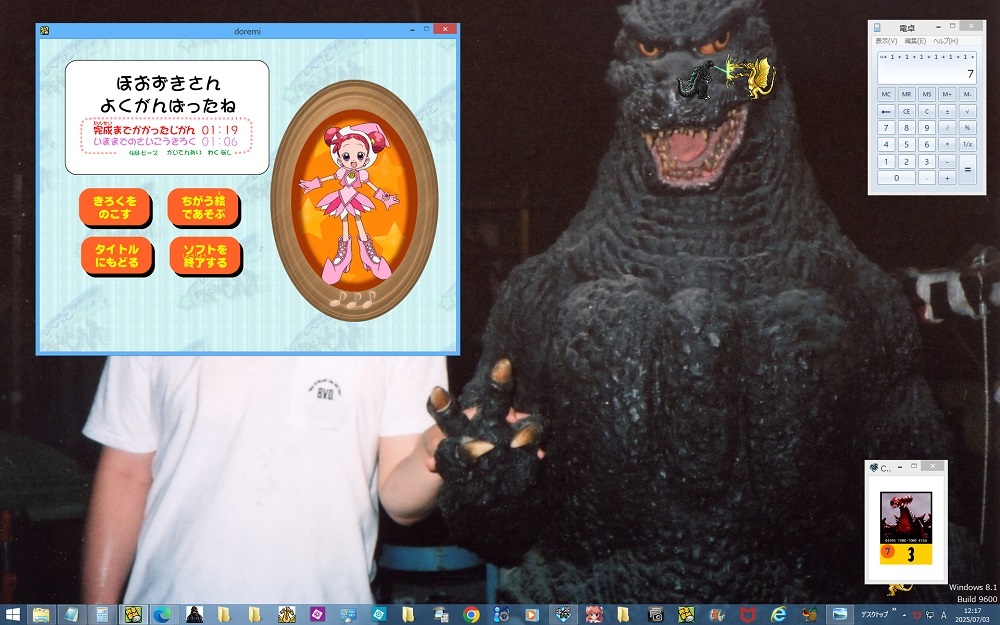Image resolution: width=1000 pixels, height=625 pixels.
Task: Click calculator MR memory recall key
Action: coord(906,94)
